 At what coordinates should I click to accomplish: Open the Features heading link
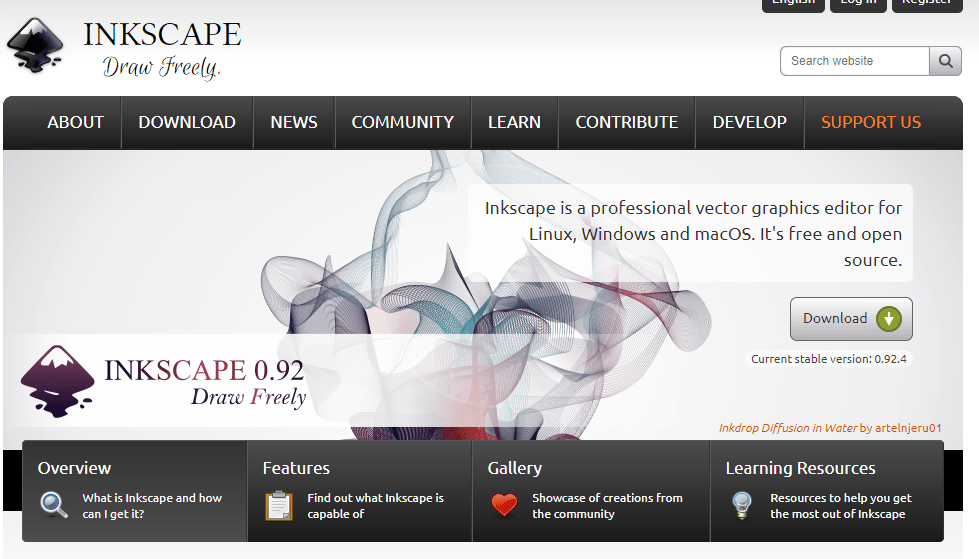tap(296, 468)
